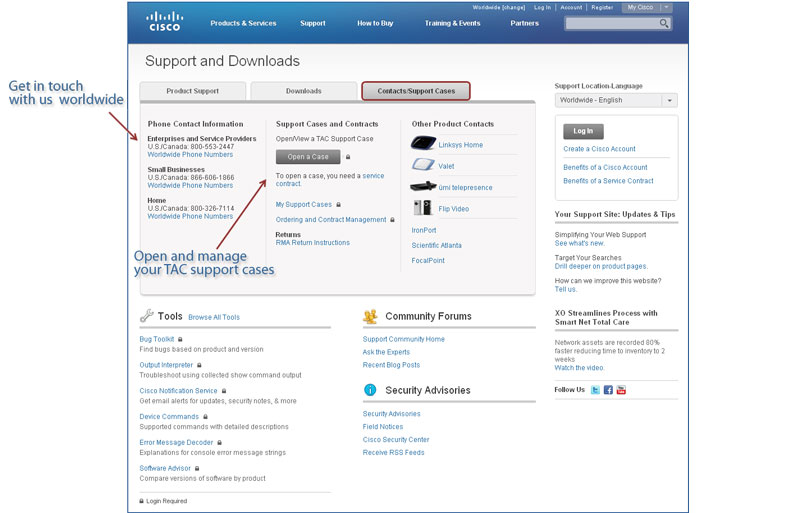The image size is (800, 513).
Task: Open Benefits of a Service Contract
Action: (x=608, y=181)
